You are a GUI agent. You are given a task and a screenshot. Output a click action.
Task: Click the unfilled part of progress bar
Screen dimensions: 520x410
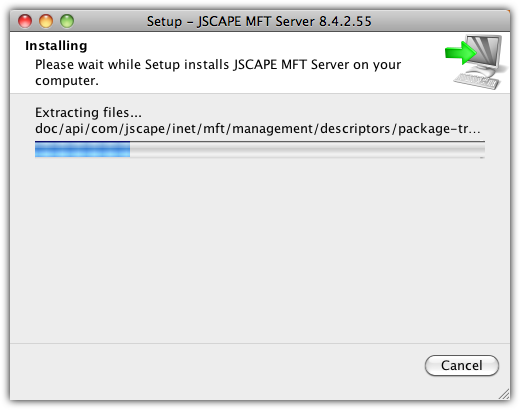[307, 149]
